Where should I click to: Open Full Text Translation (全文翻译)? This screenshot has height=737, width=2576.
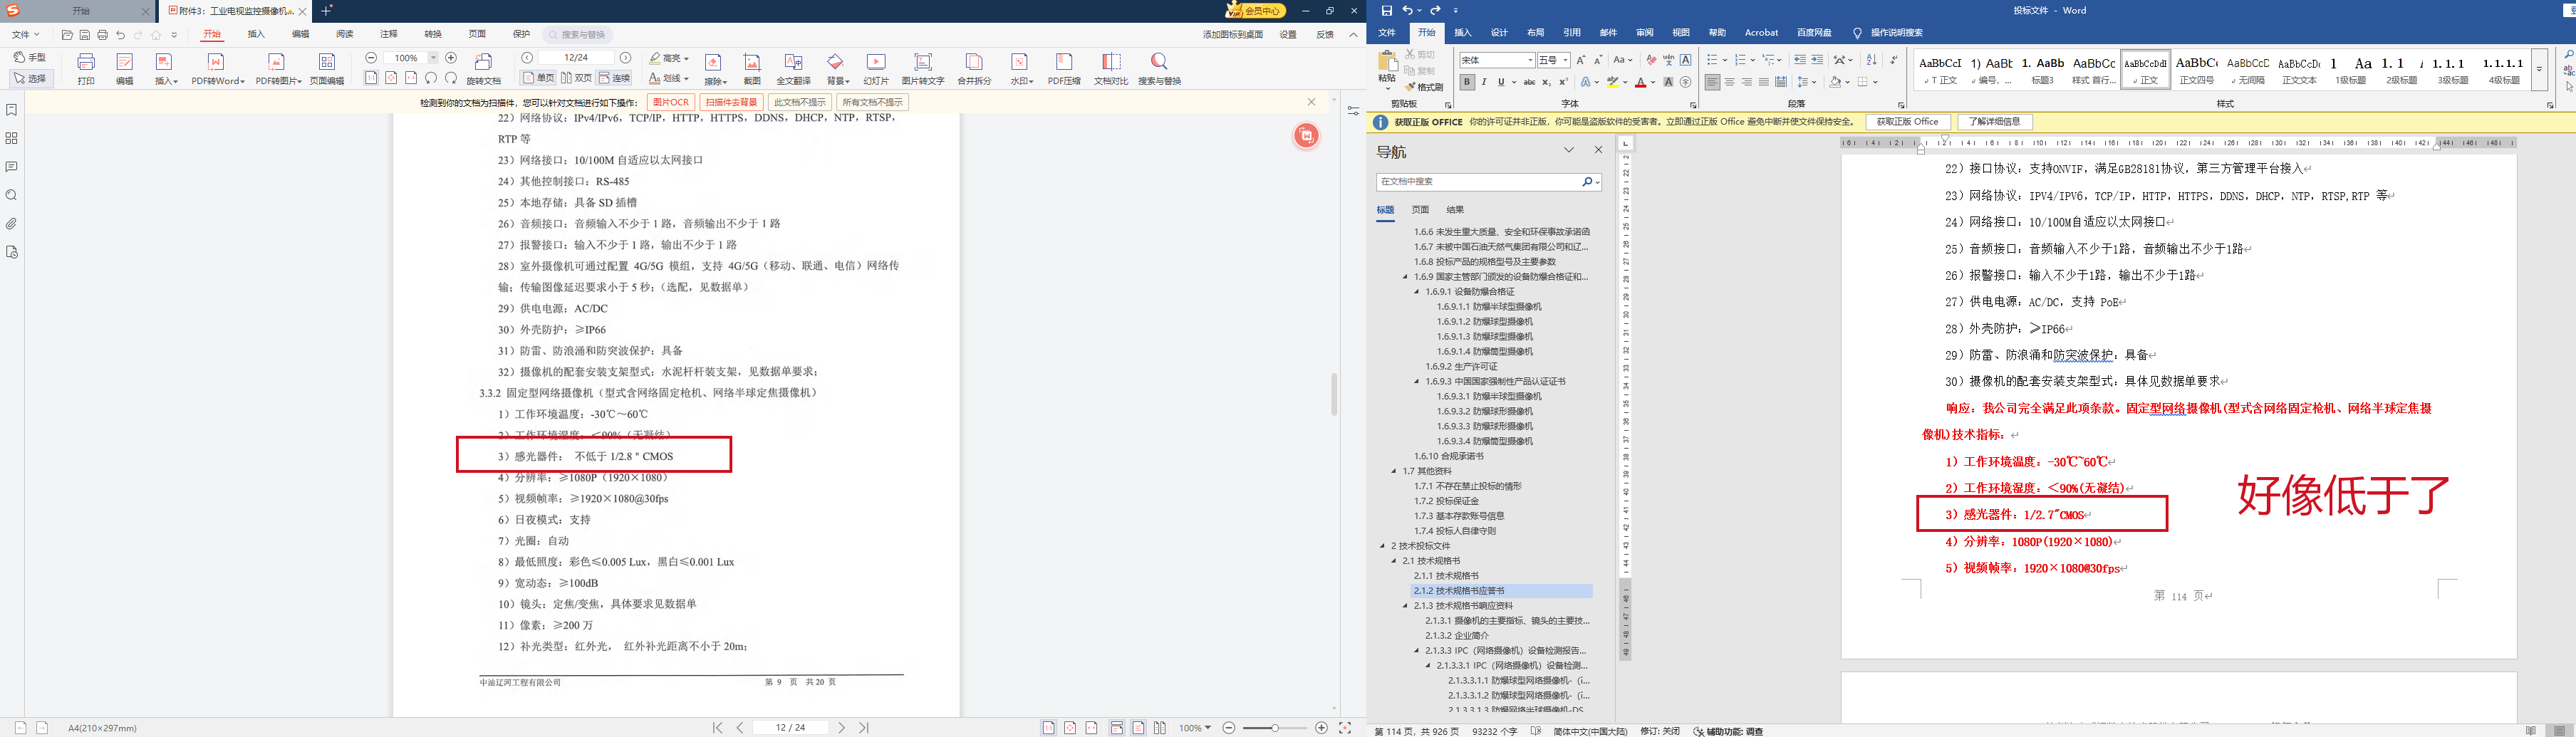tap(794, 68)
